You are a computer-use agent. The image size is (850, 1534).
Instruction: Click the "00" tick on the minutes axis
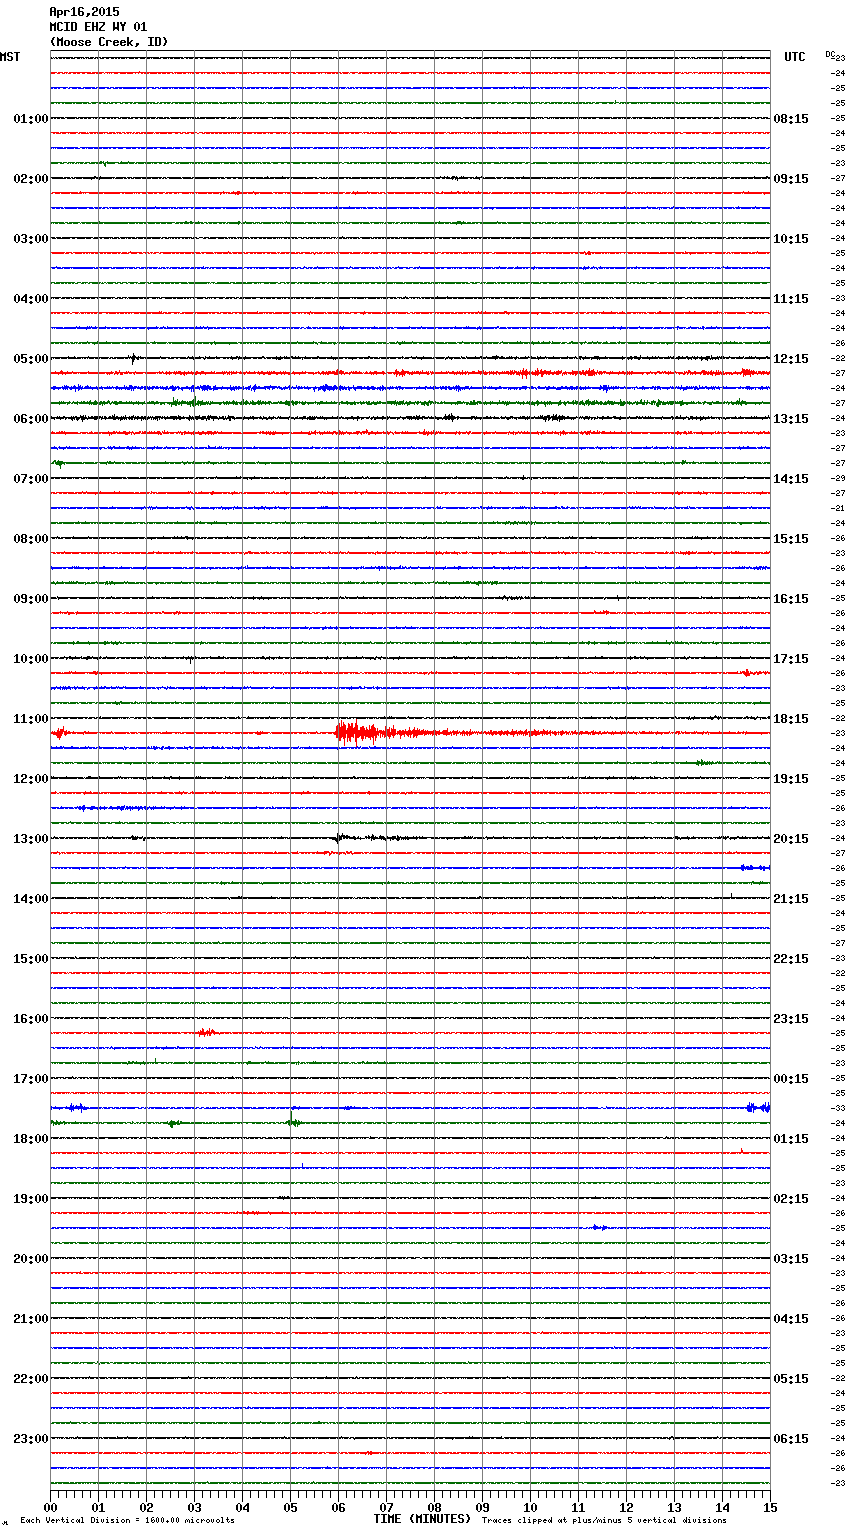click(x=50, y=1507)
